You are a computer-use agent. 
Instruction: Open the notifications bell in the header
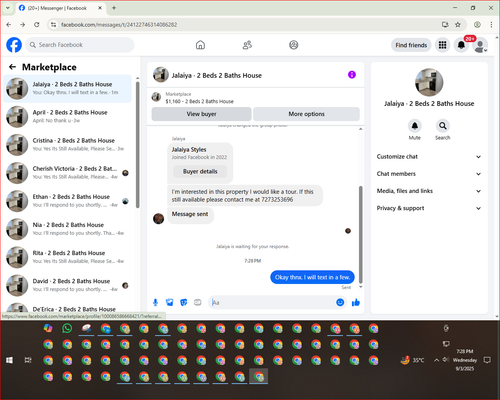pos(461,45)
